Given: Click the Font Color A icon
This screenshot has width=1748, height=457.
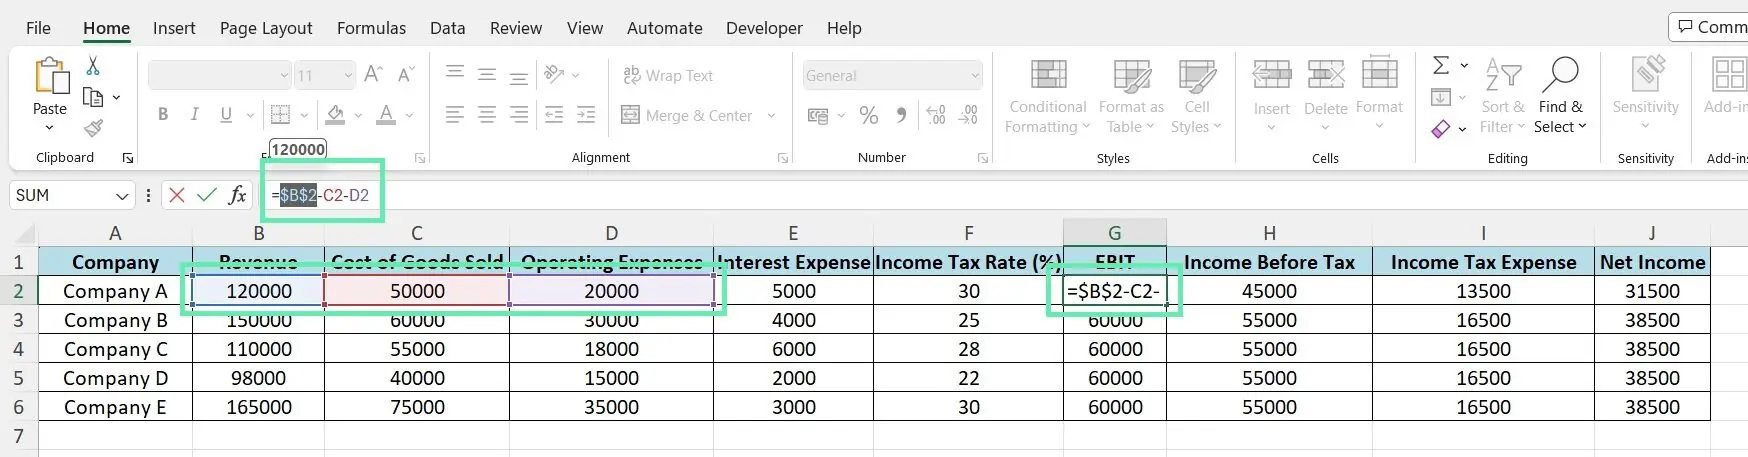Looking at the screenshot, I should [386, 115].
